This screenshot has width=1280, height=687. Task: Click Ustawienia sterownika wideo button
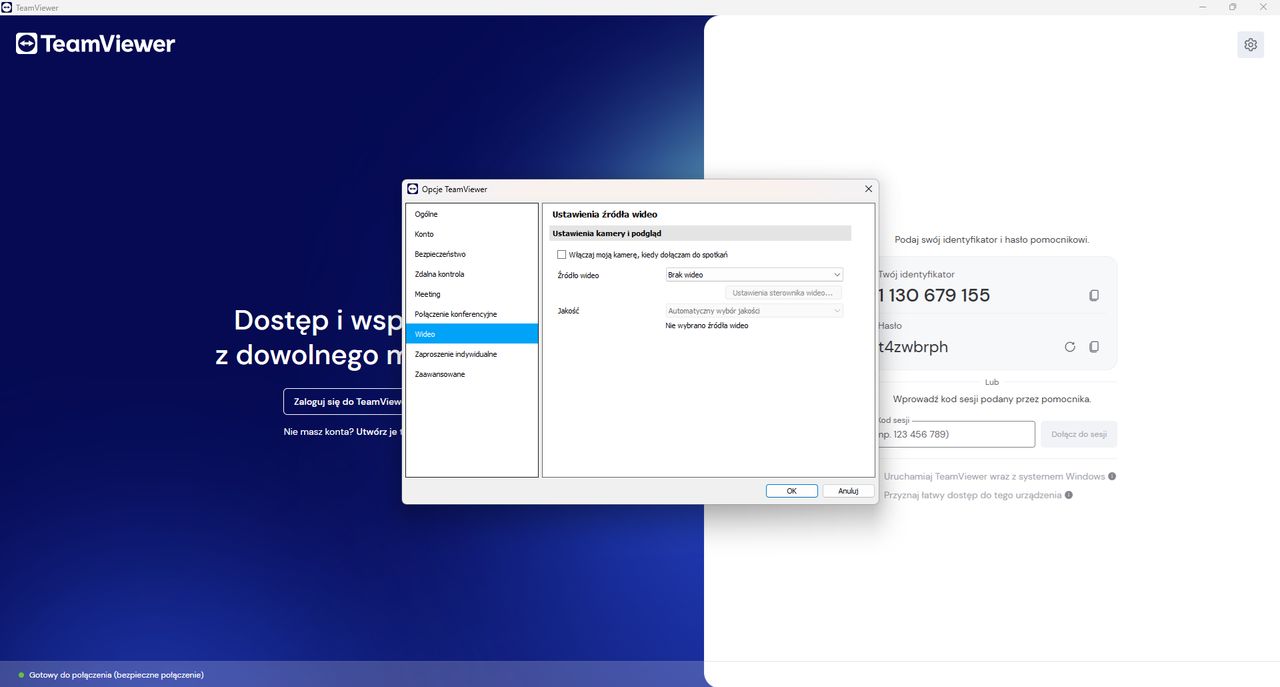click(783, 293)
